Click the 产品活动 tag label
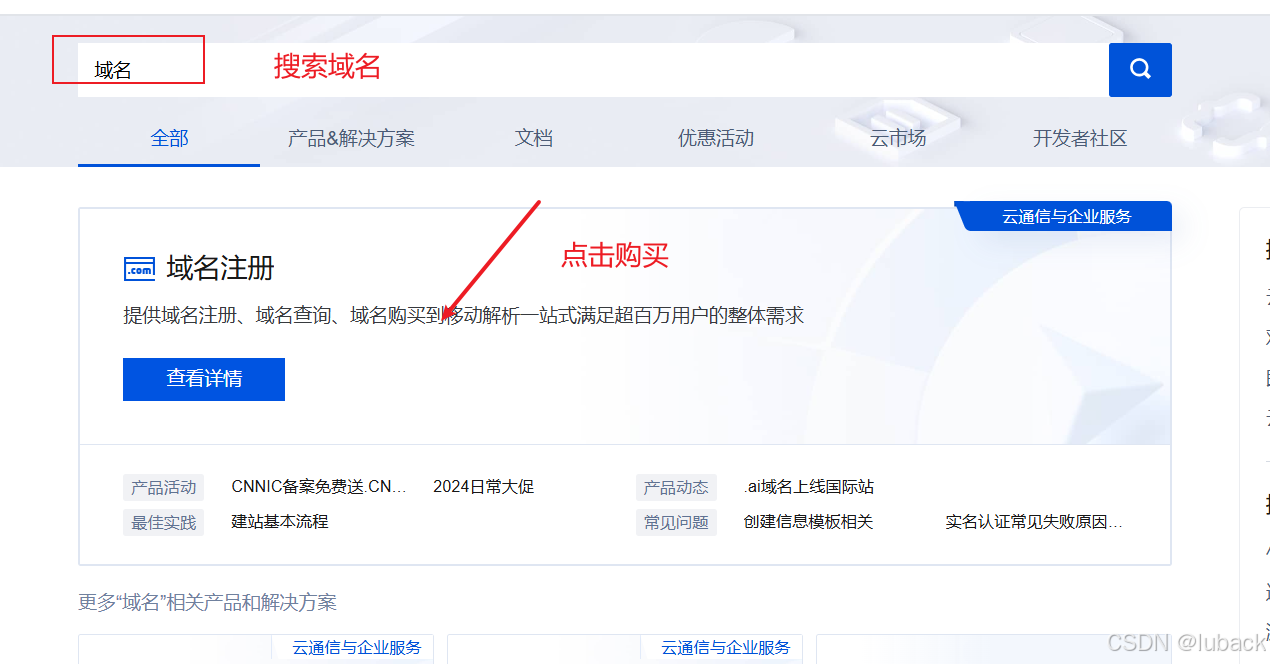Viewport: 1270px width, 664px height. click(163, 487)
